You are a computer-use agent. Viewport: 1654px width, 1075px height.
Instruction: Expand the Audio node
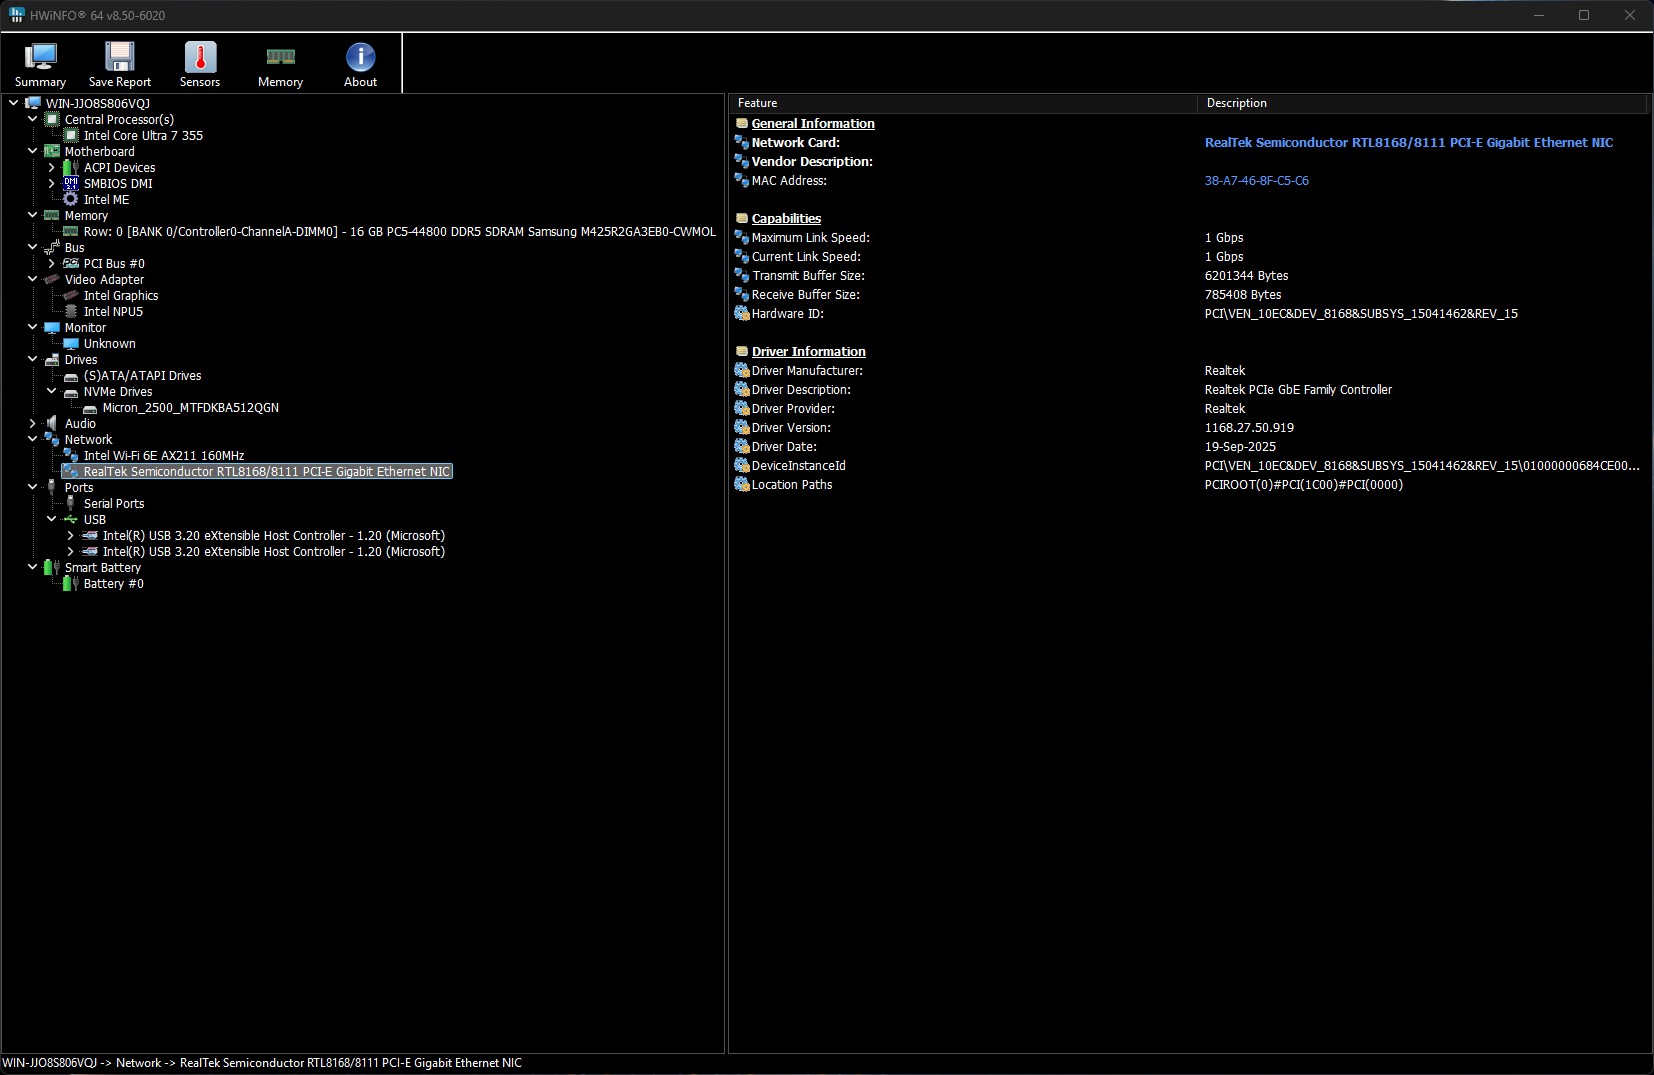click(32, 424)
